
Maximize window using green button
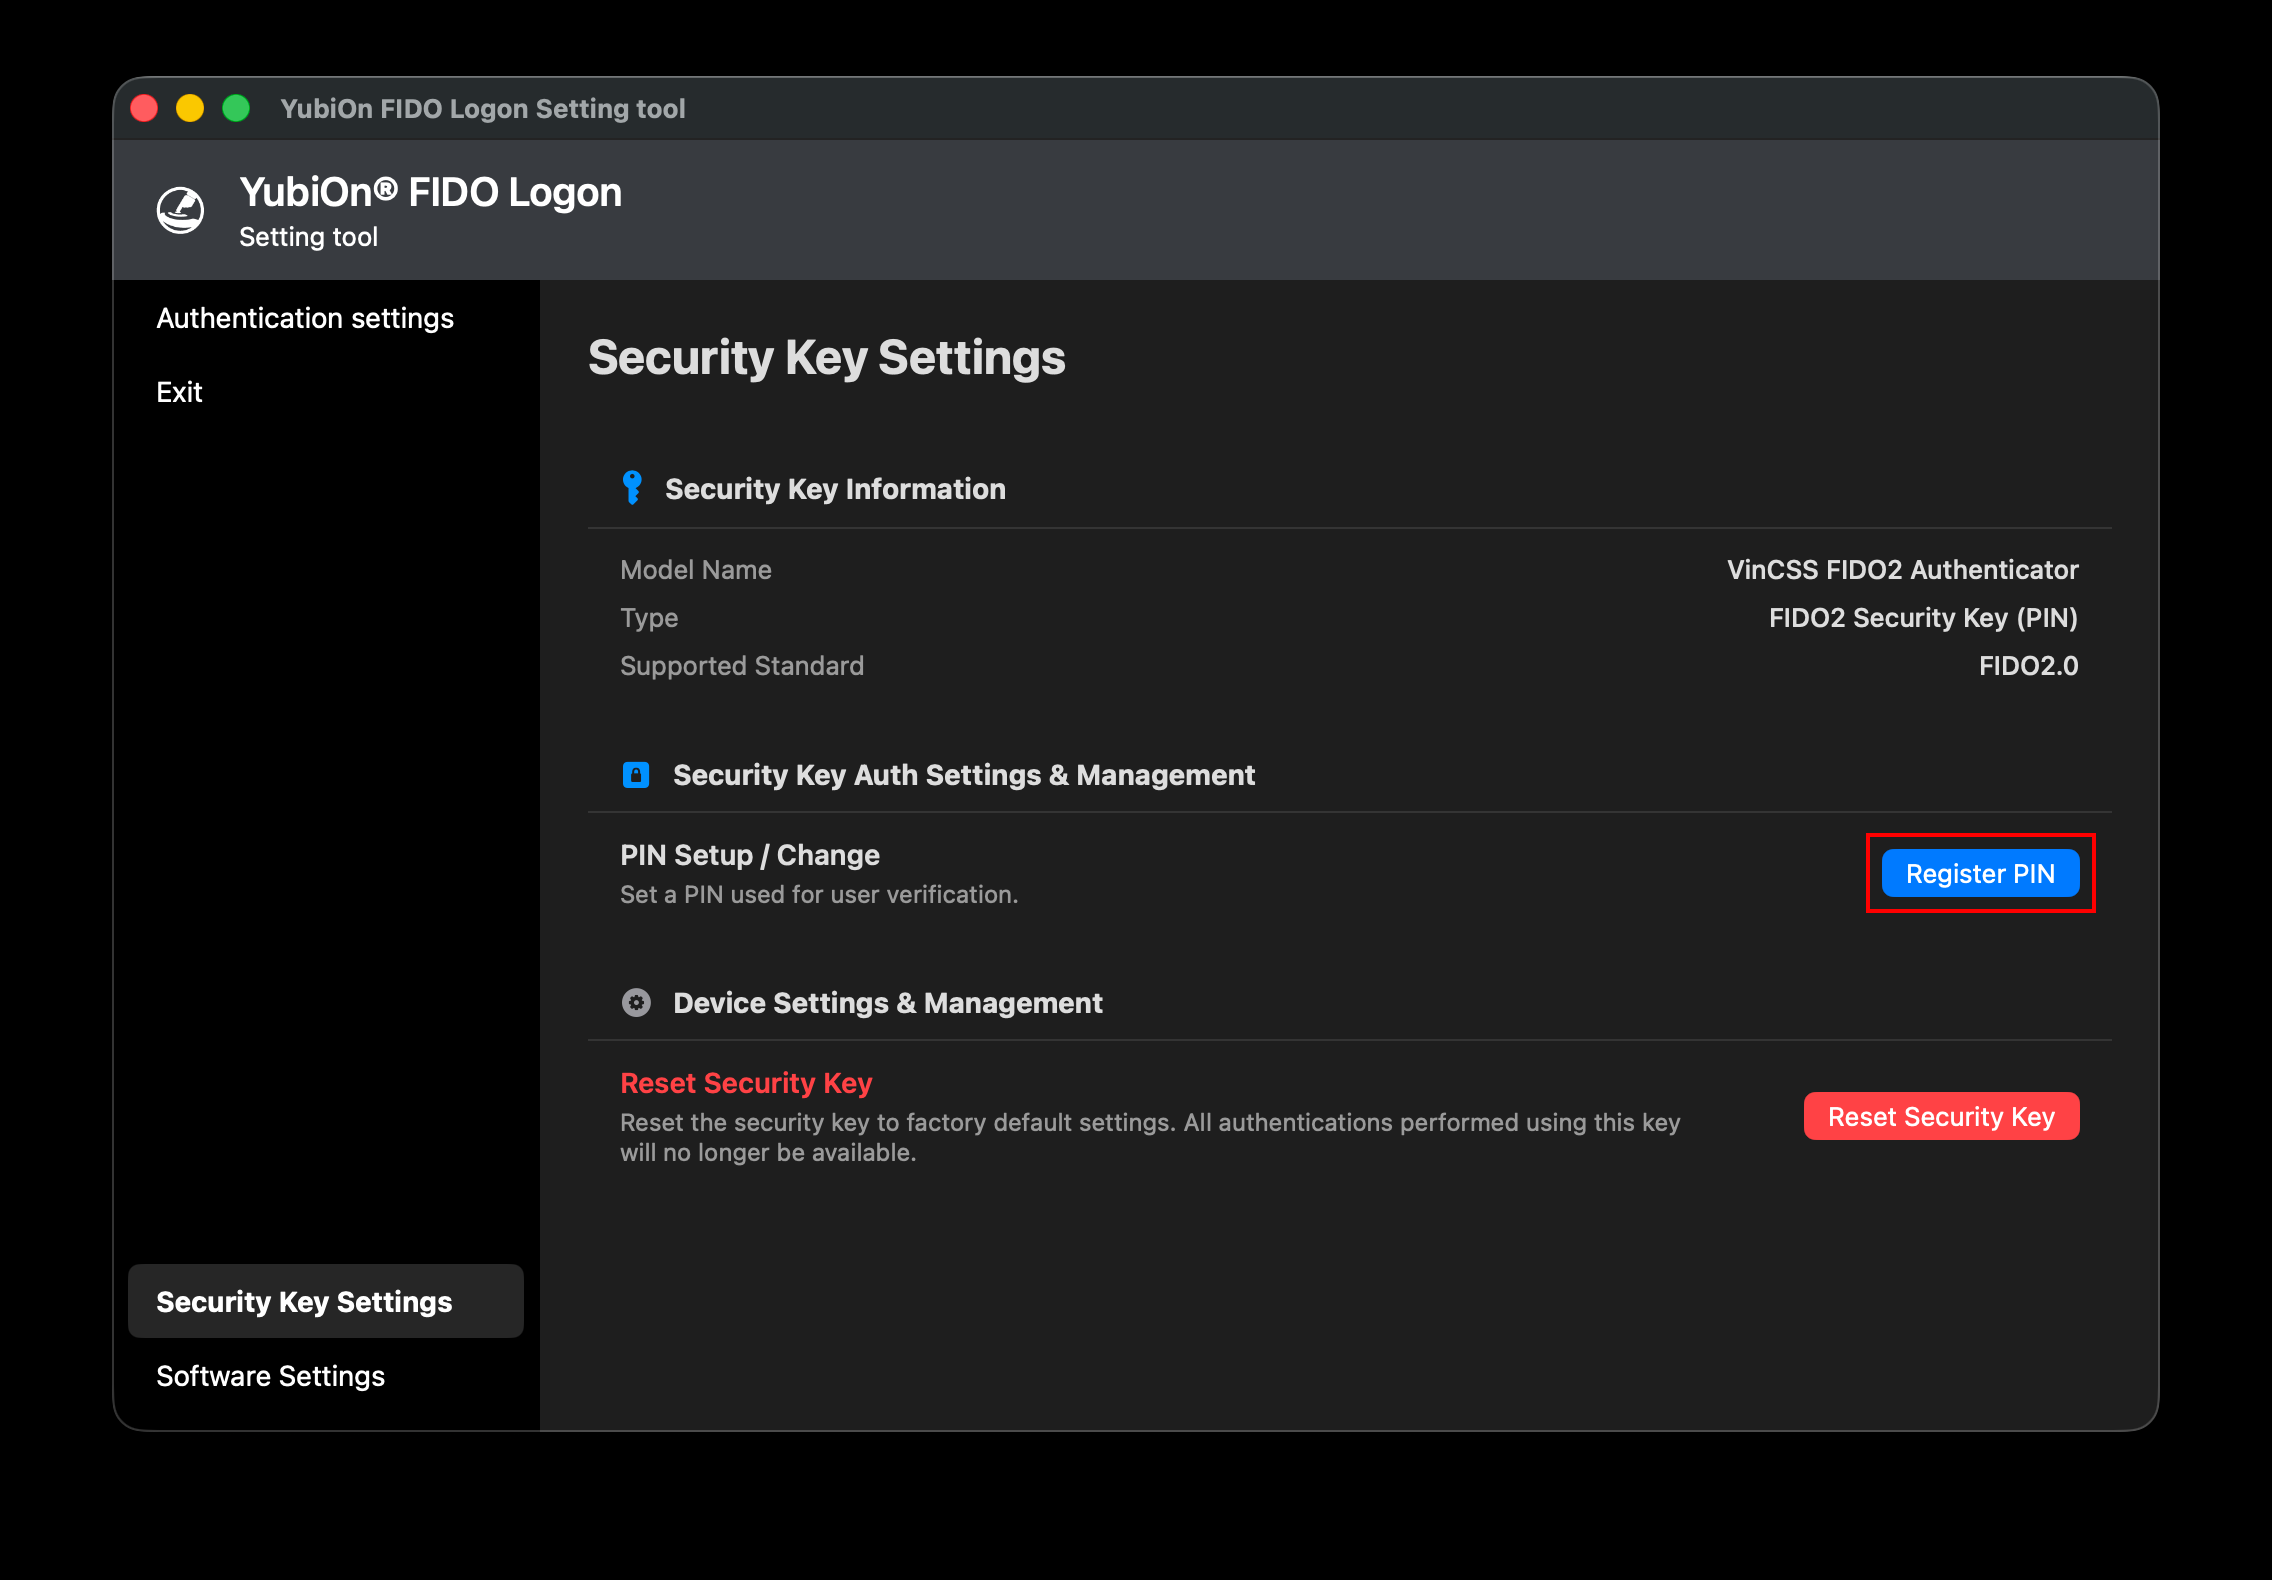(236, 108)
